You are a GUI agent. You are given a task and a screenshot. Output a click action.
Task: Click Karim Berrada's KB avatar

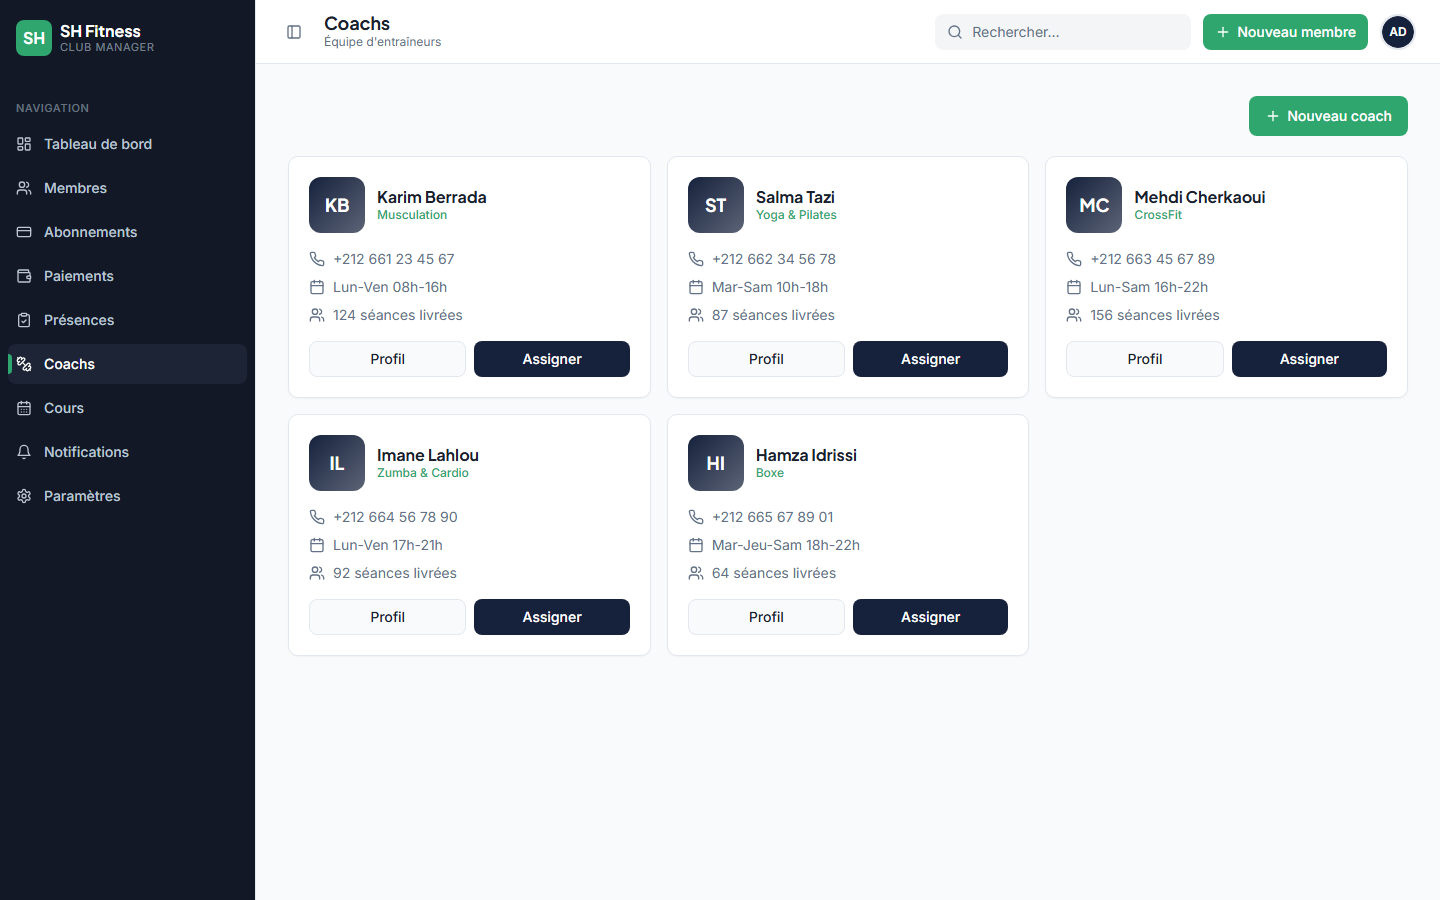(337, 205)
